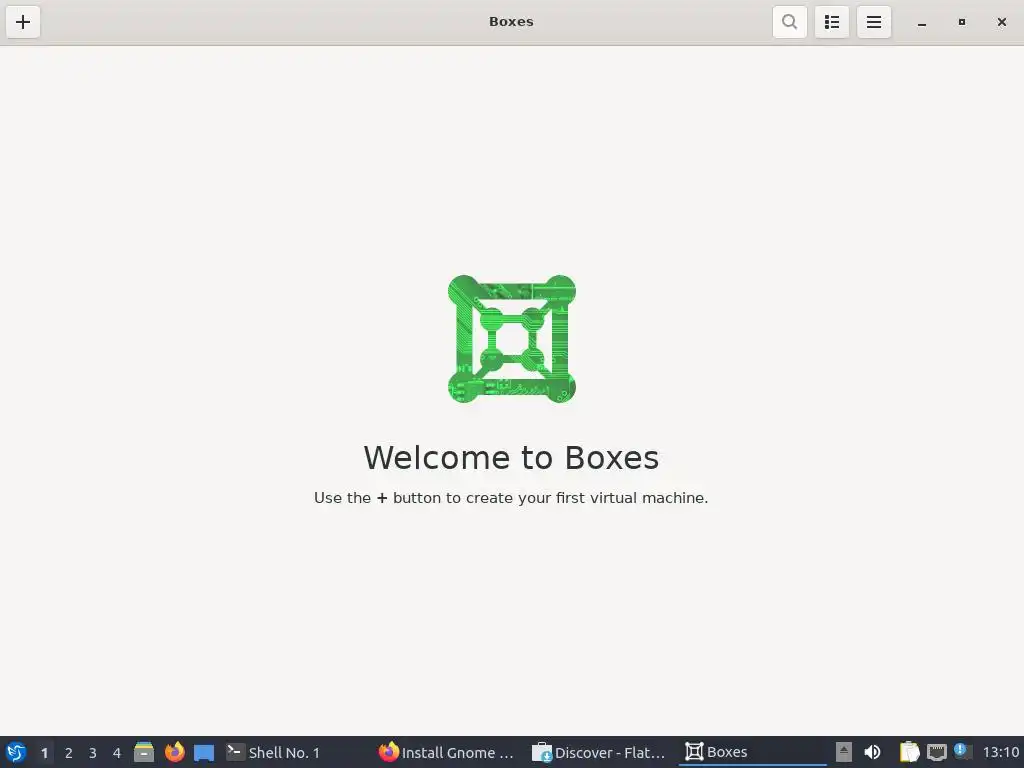Switch to workspace 3
Screen dimensions: 1024x768
93,753
